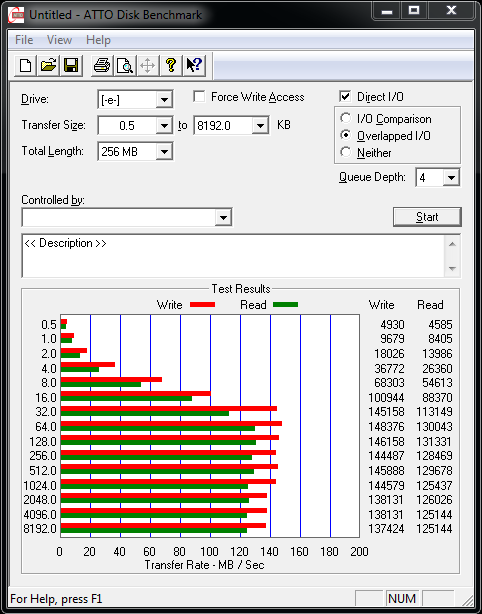Viewport: 482px width, 614px height.
Task: Click the window resize grip corner
Action: point(467,600)
